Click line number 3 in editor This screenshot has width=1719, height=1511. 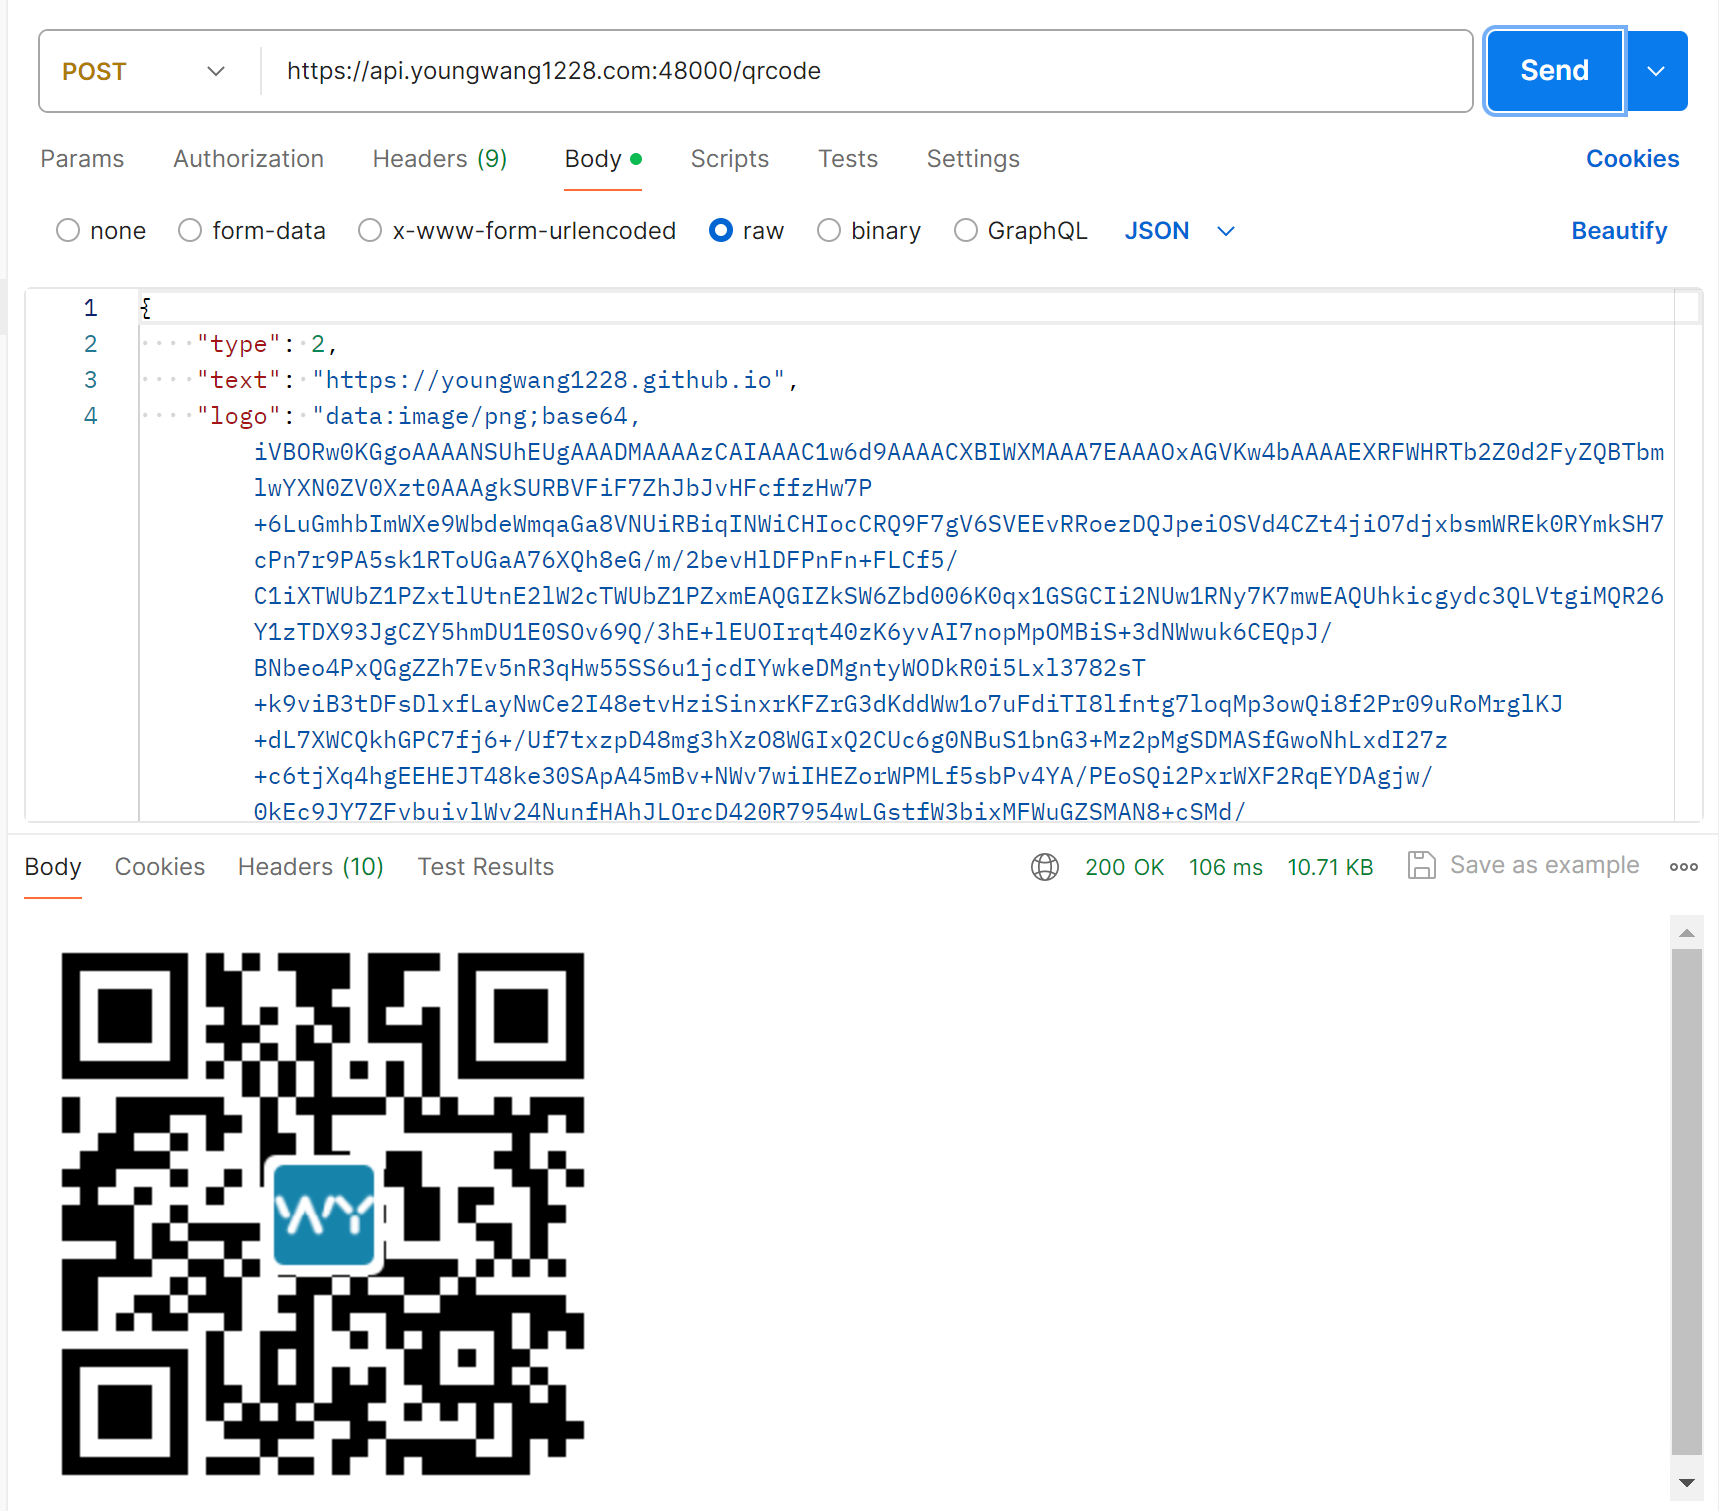point(91,380)
